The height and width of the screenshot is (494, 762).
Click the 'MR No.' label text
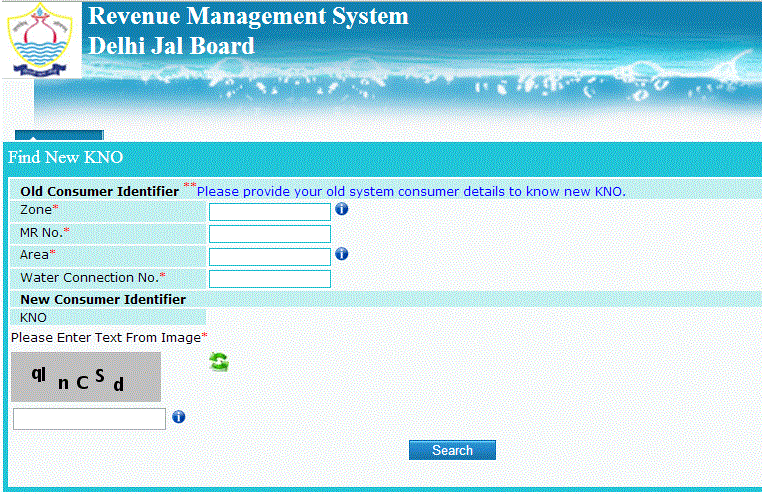click(x=41, y=233)
